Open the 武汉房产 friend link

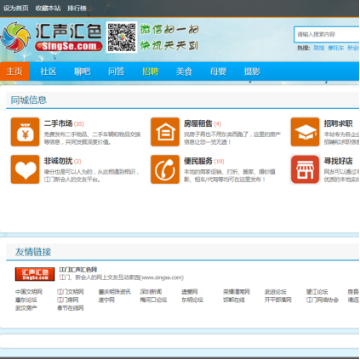pyautogui.click(x=26, y=308)
